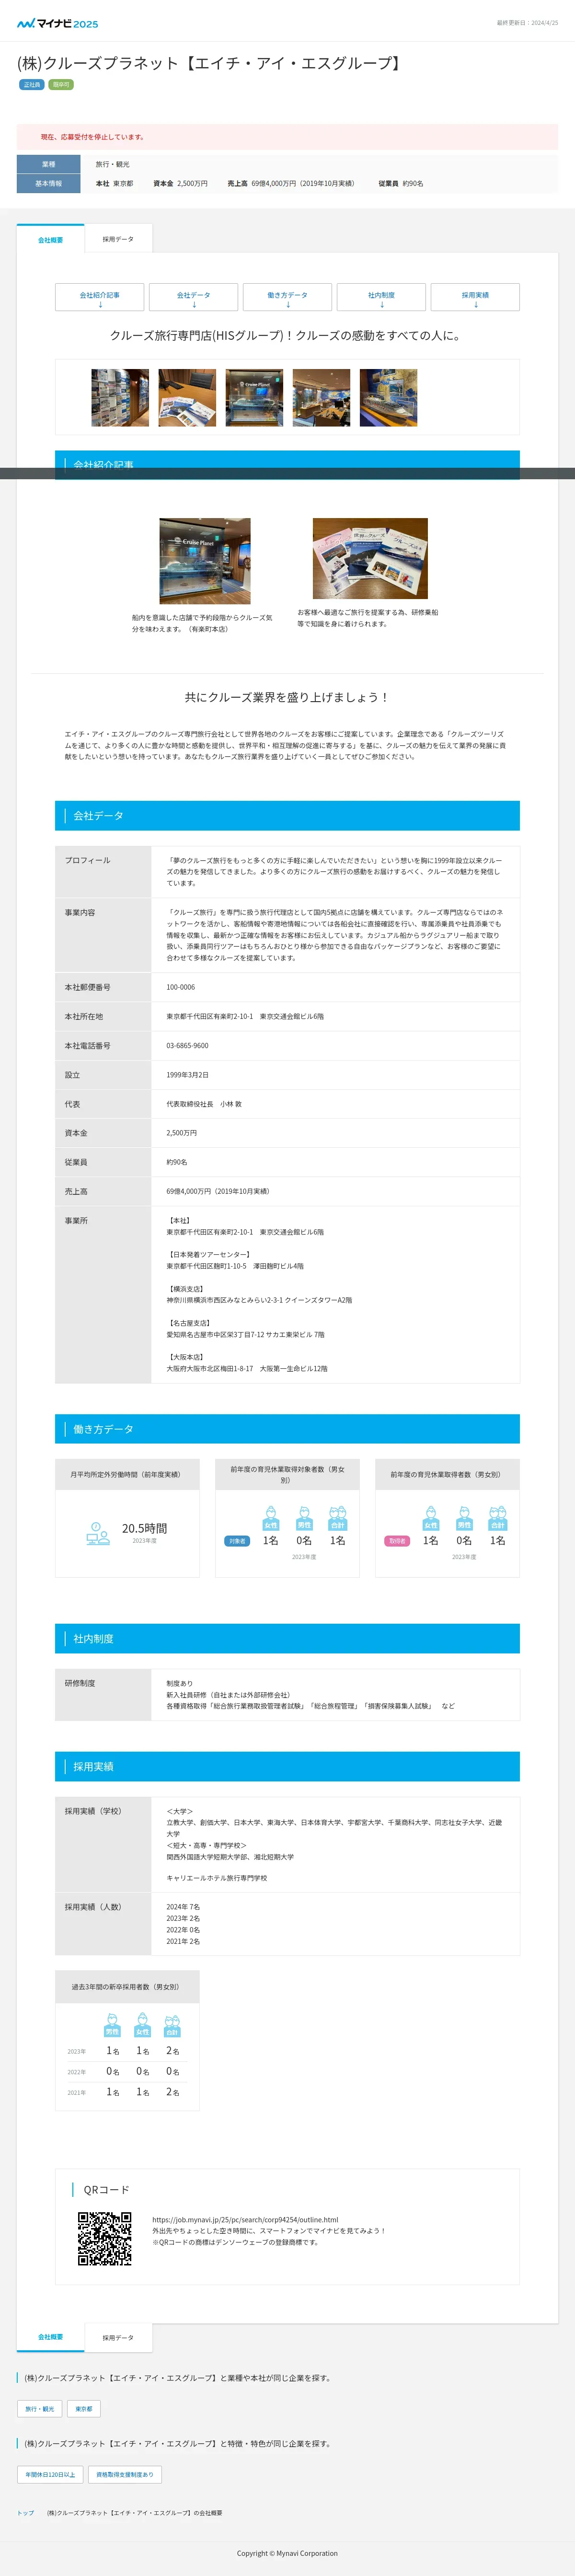Click 合計 icon in 育児休業取得対象者数 card
Viewport: 575px width, 2576px height.
(338, 1518)
